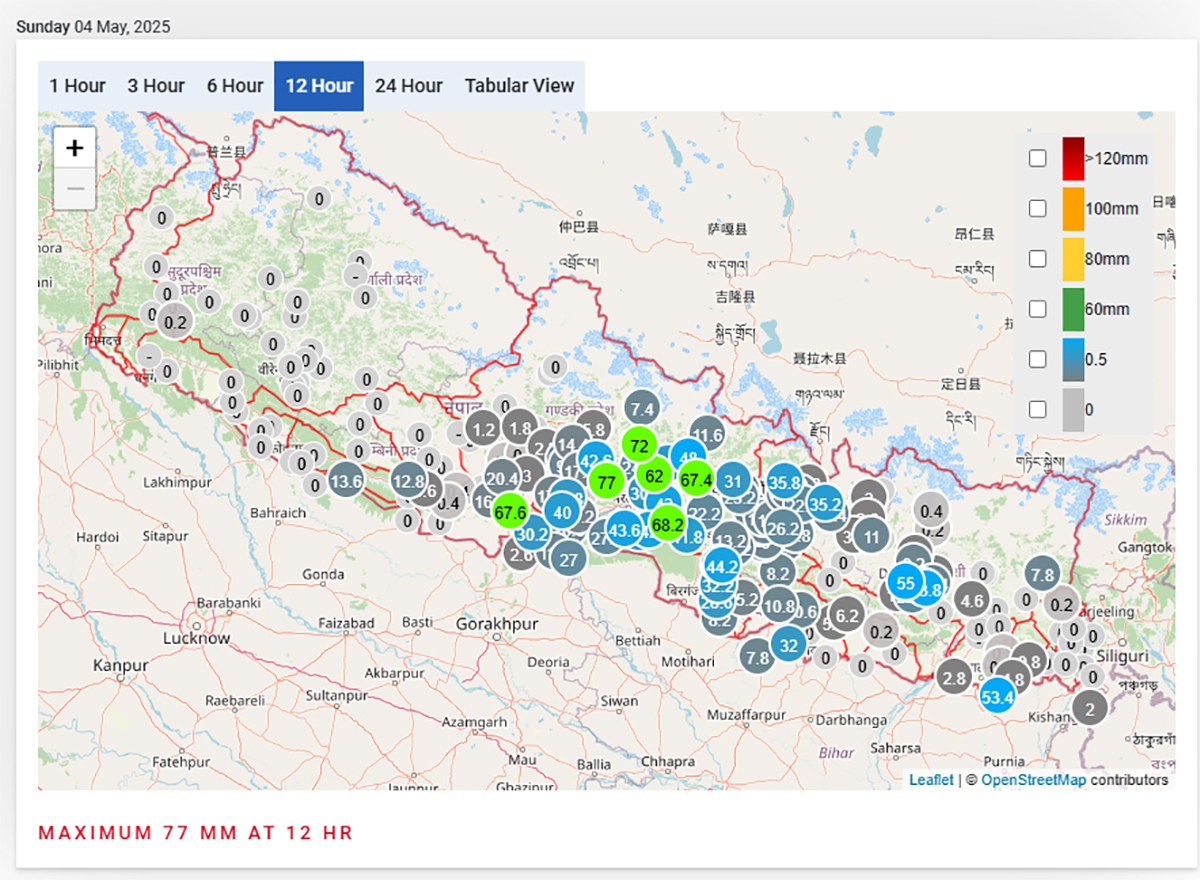Click the Siliguri label on the map
The width and height of the screenshot is (1200, 880).
tap(1122, 656)
